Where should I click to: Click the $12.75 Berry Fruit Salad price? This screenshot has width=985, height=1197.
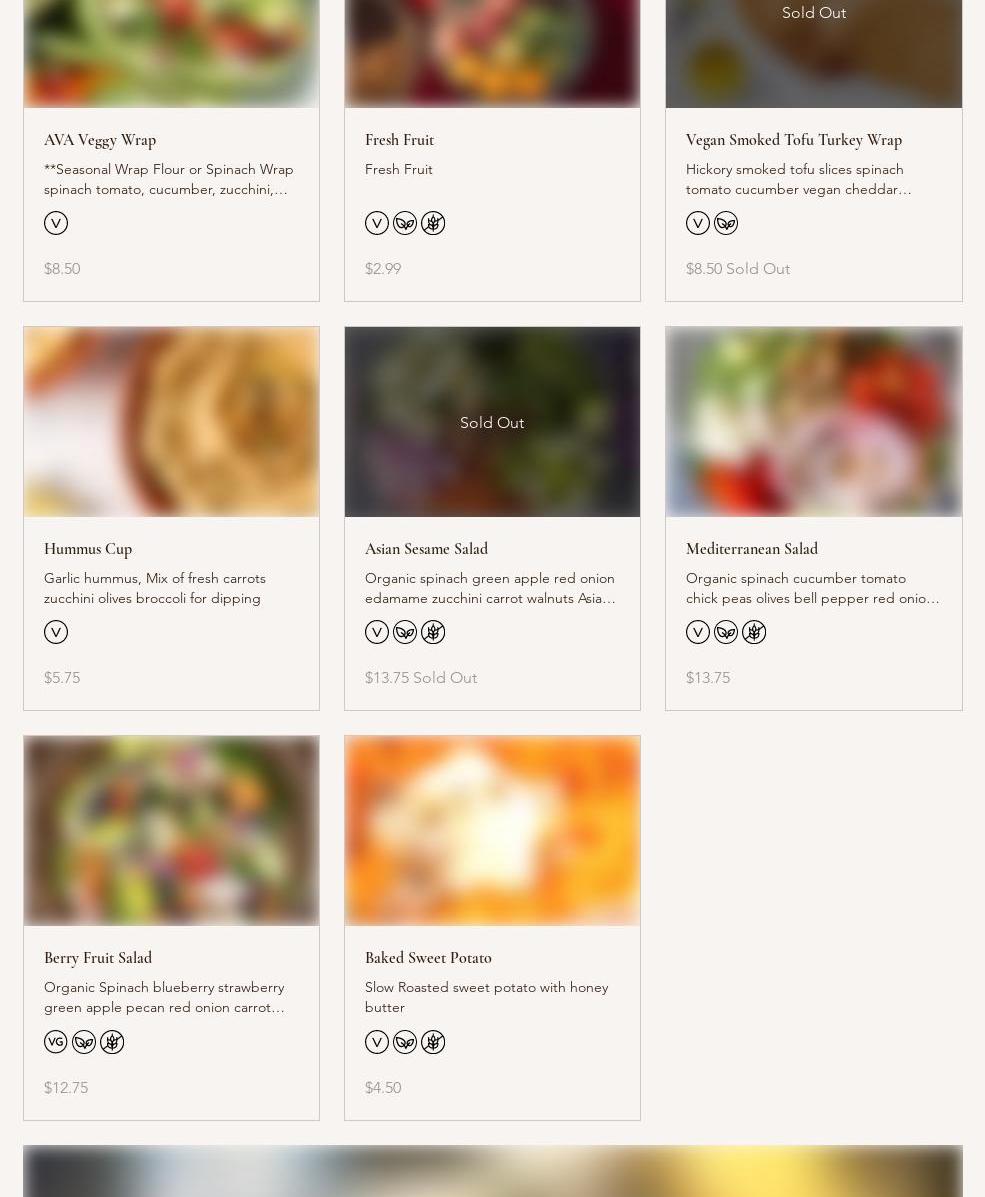(x=66, y=1088)
